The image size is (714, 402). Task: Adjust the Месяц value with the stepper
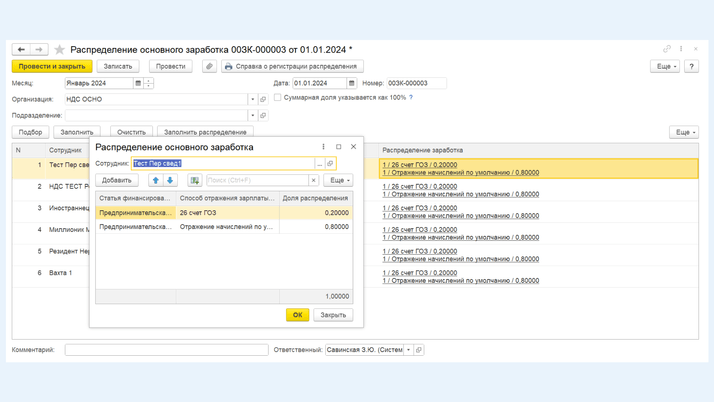149,84
